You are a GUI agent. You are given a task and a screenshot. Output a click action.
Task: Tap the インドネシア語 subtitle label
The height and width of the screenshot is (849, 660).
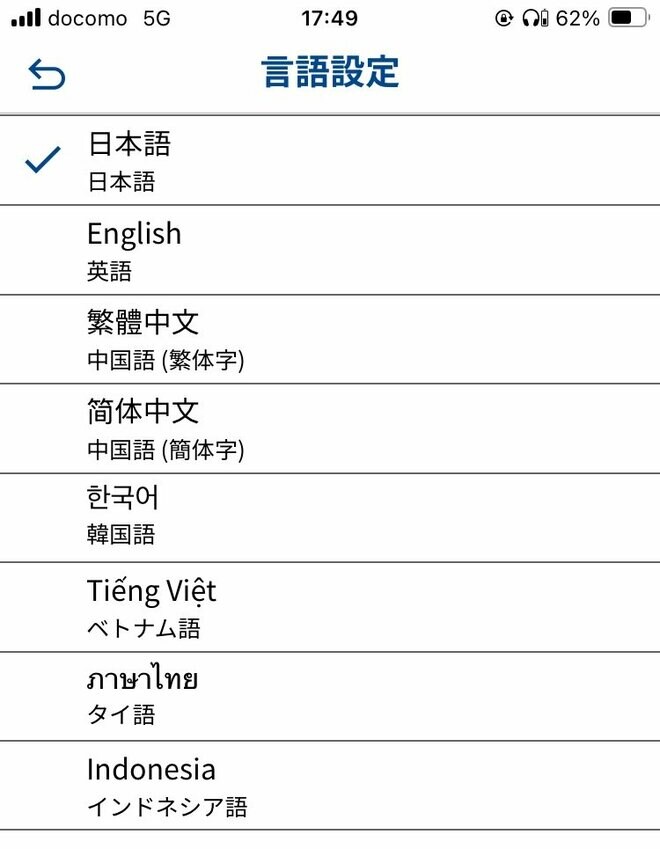(167, 806)
